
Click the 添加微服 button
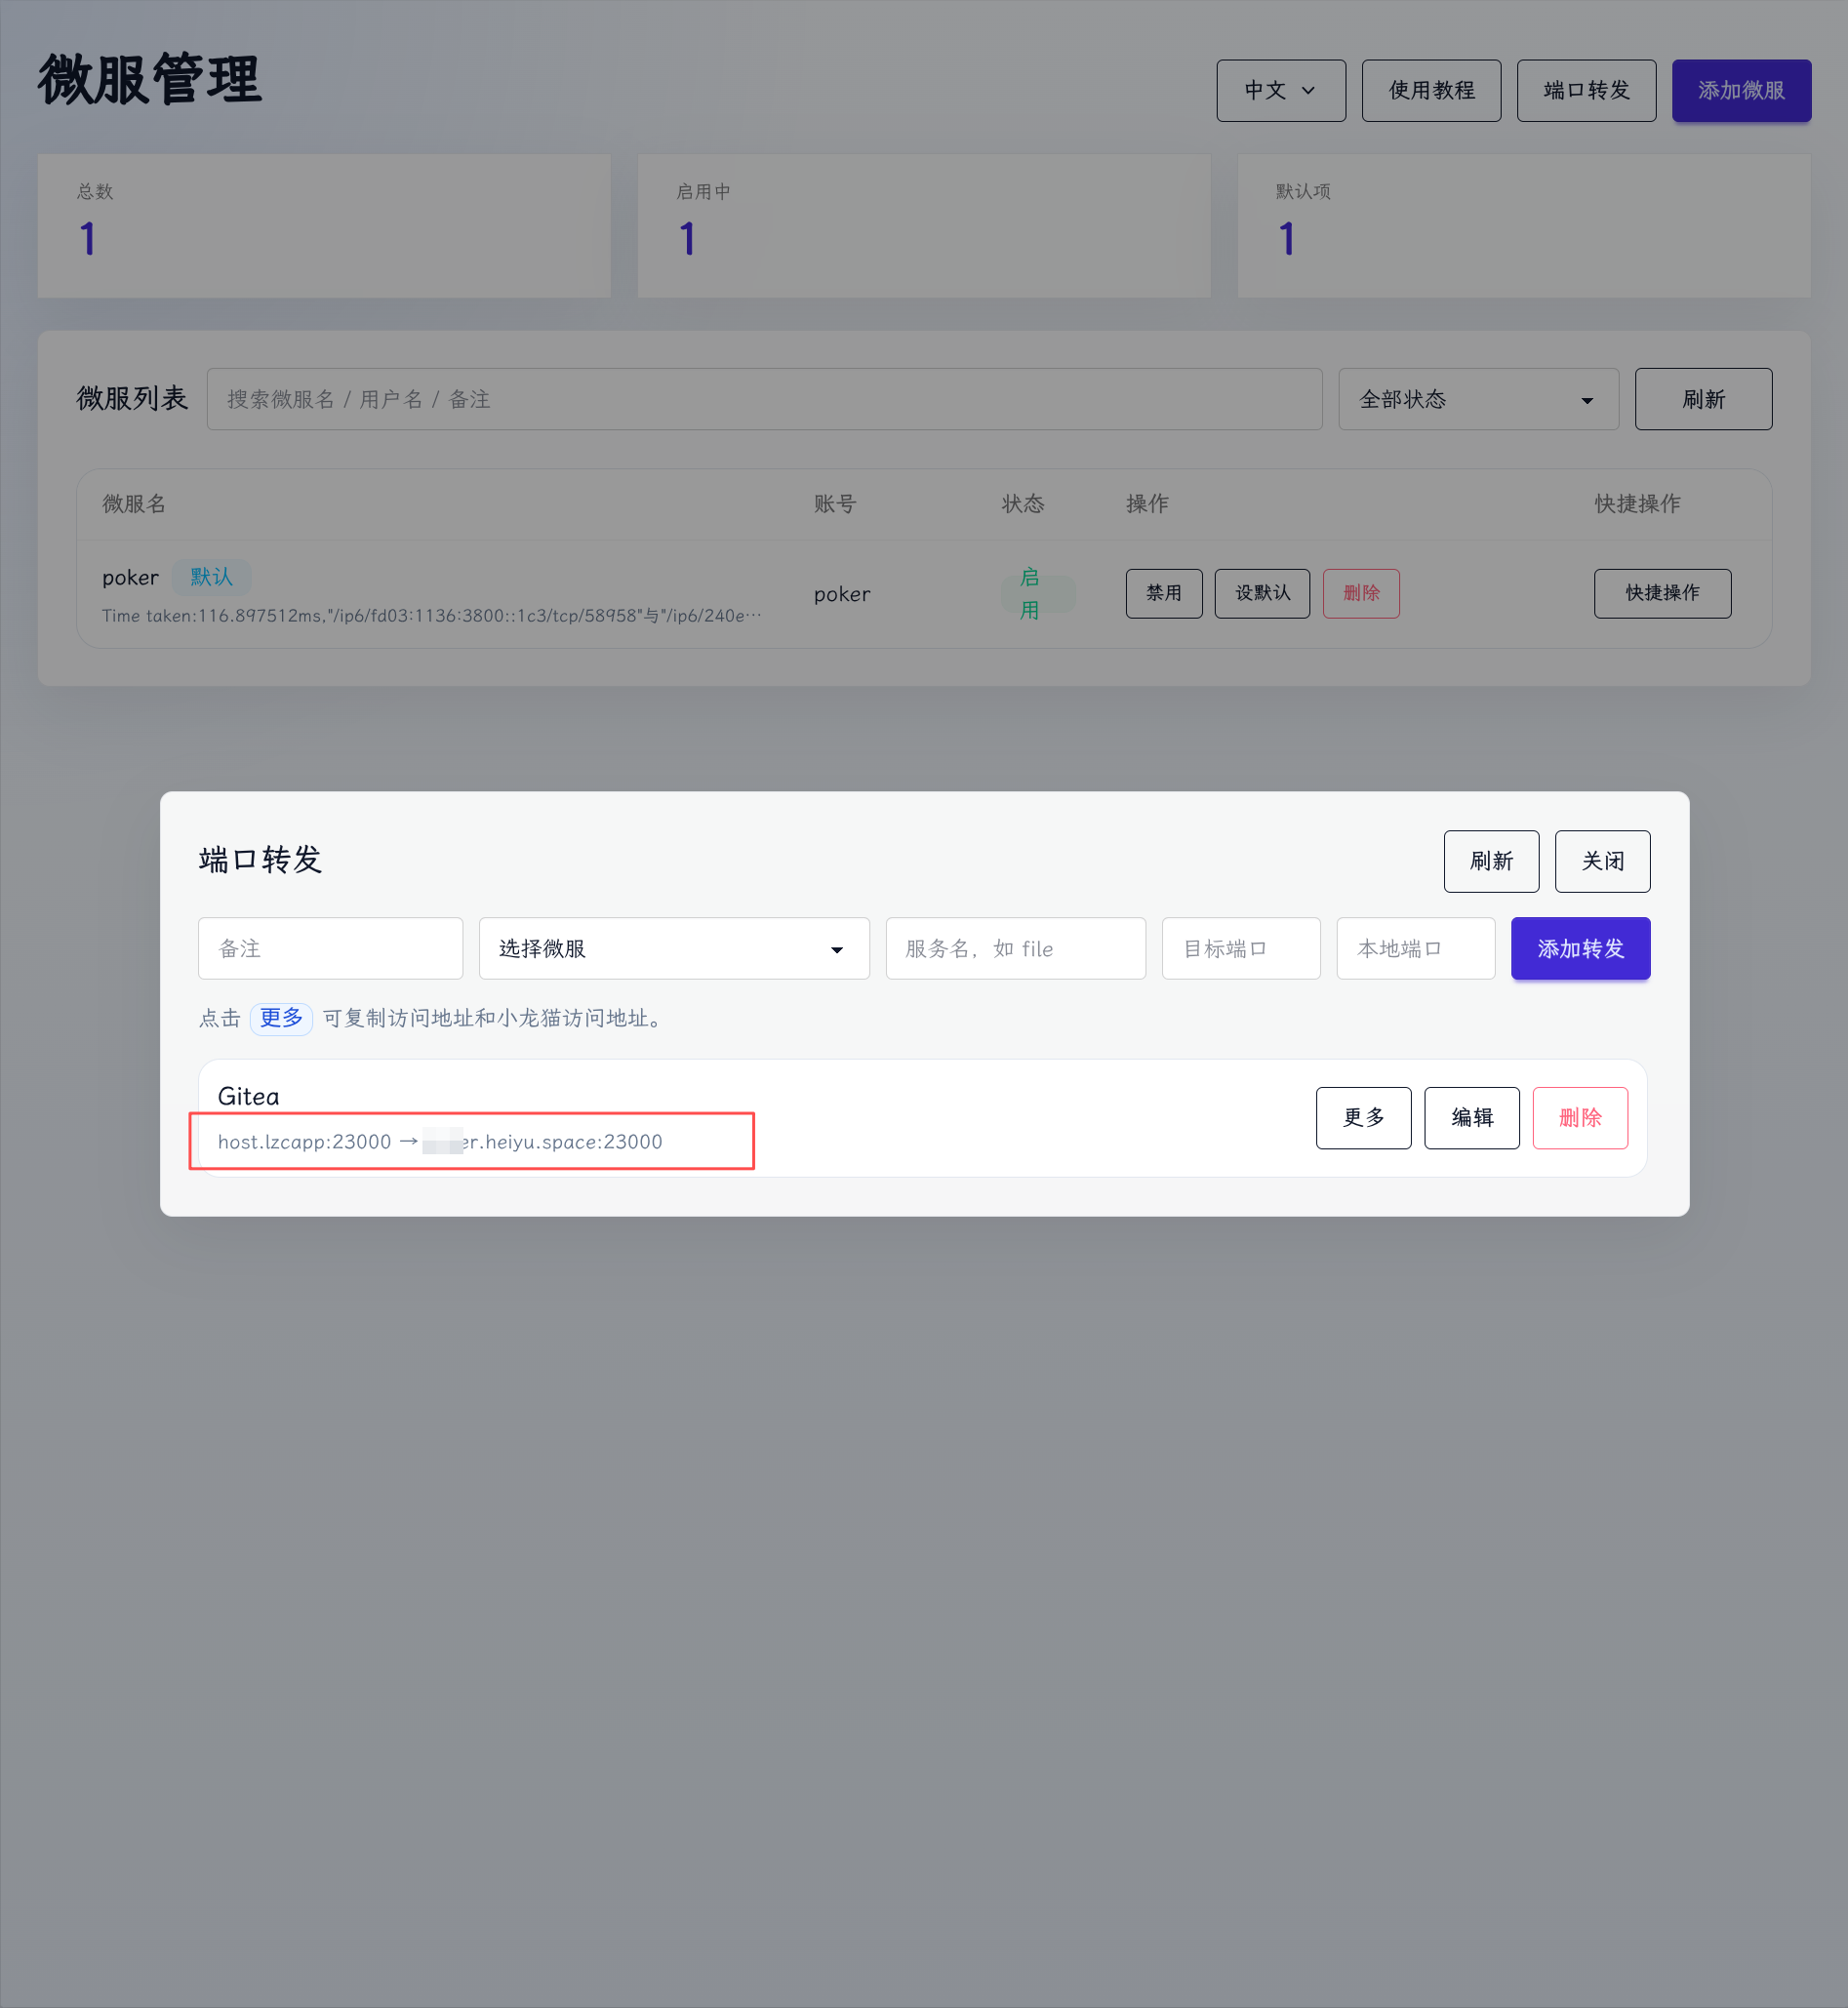pyautogui.click(x=1741, y=90)
